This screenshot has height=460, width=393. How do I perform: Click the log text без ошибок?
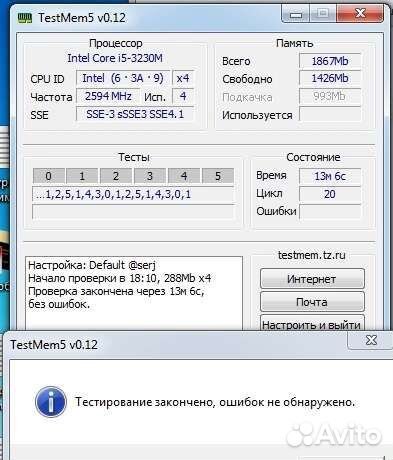point(59,304)
